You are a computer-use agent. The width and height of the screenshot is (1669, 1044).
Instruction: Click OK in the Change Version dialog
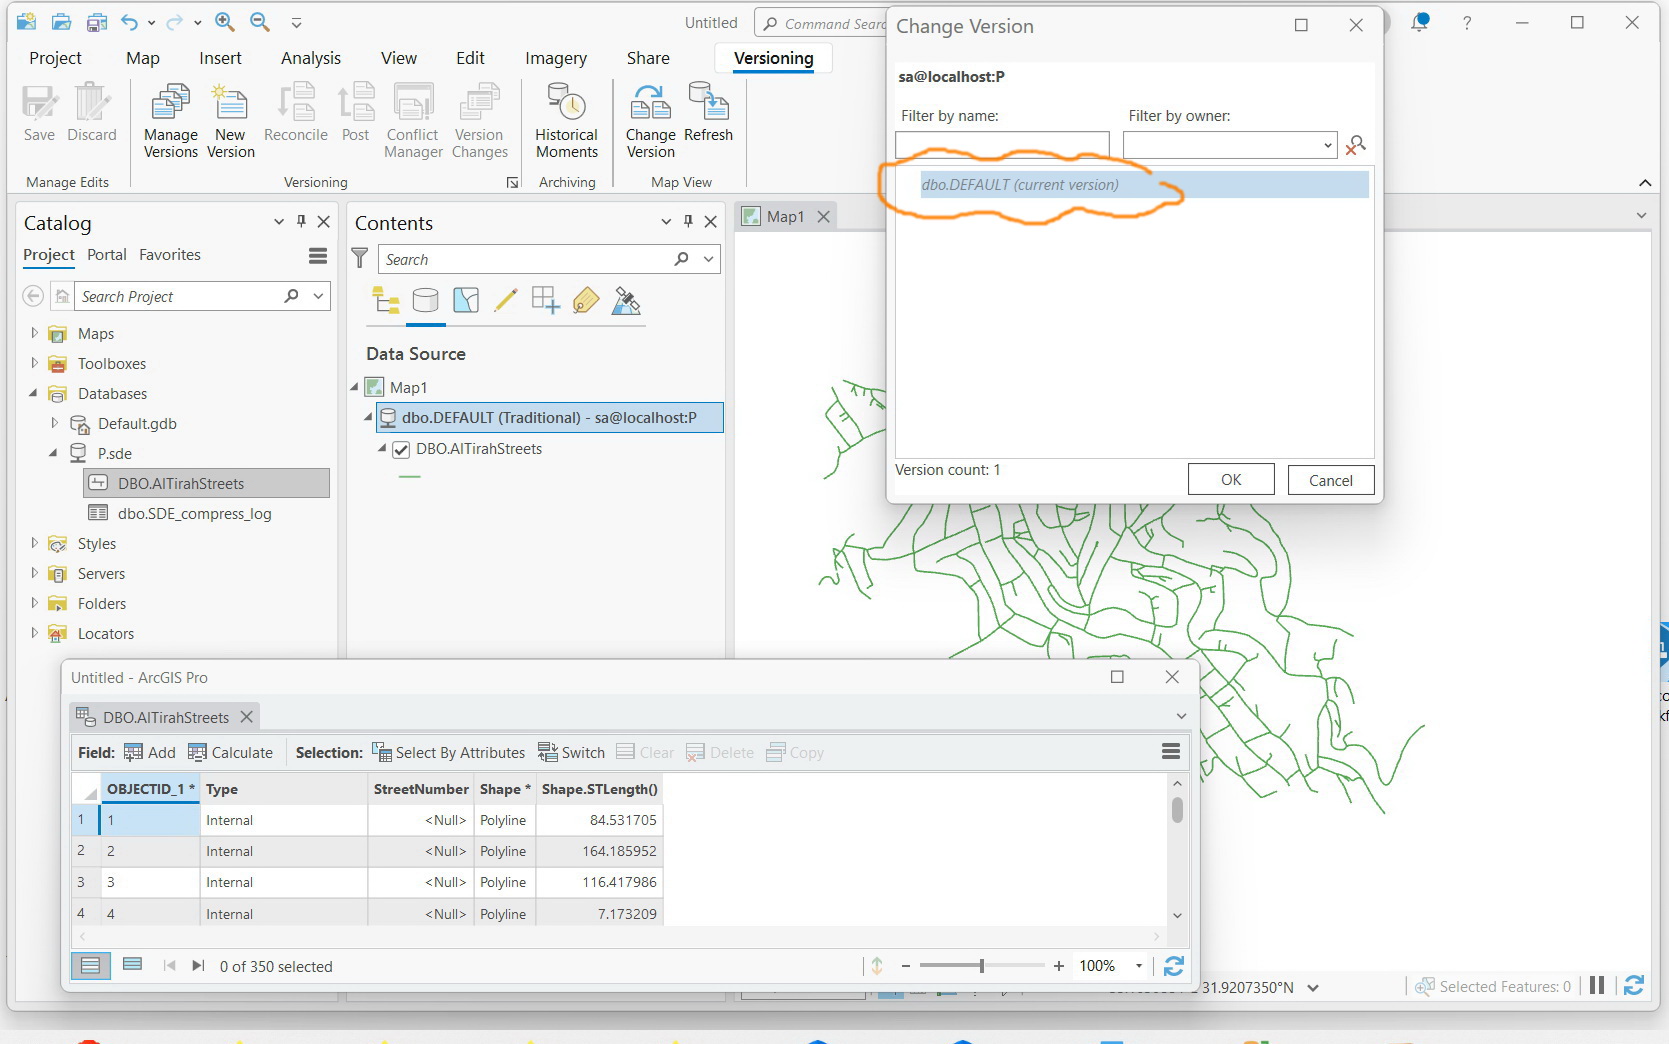pyautogui.click(x=1230, y=479)
